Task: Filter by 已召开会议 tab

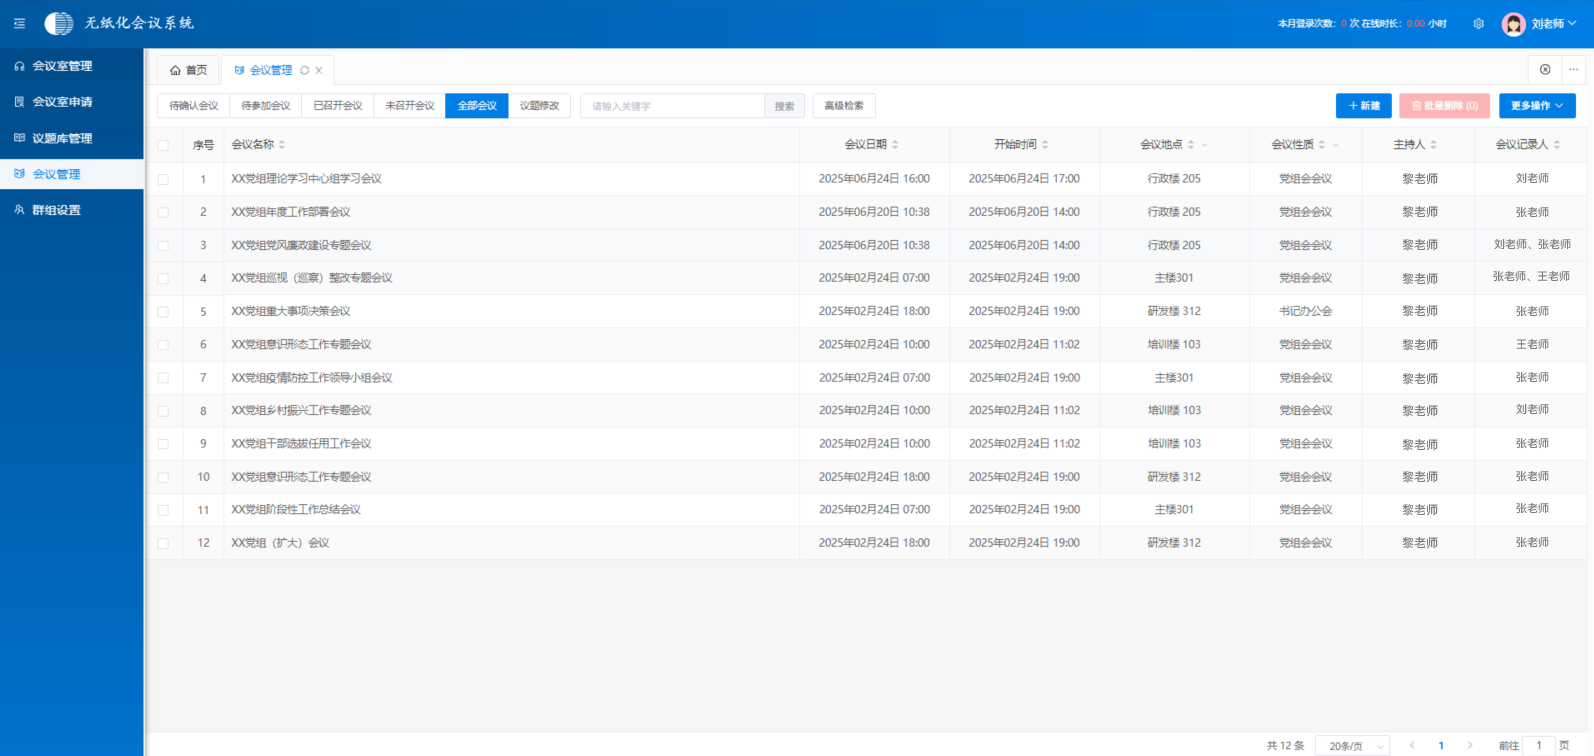Action: tap(338, 105)
